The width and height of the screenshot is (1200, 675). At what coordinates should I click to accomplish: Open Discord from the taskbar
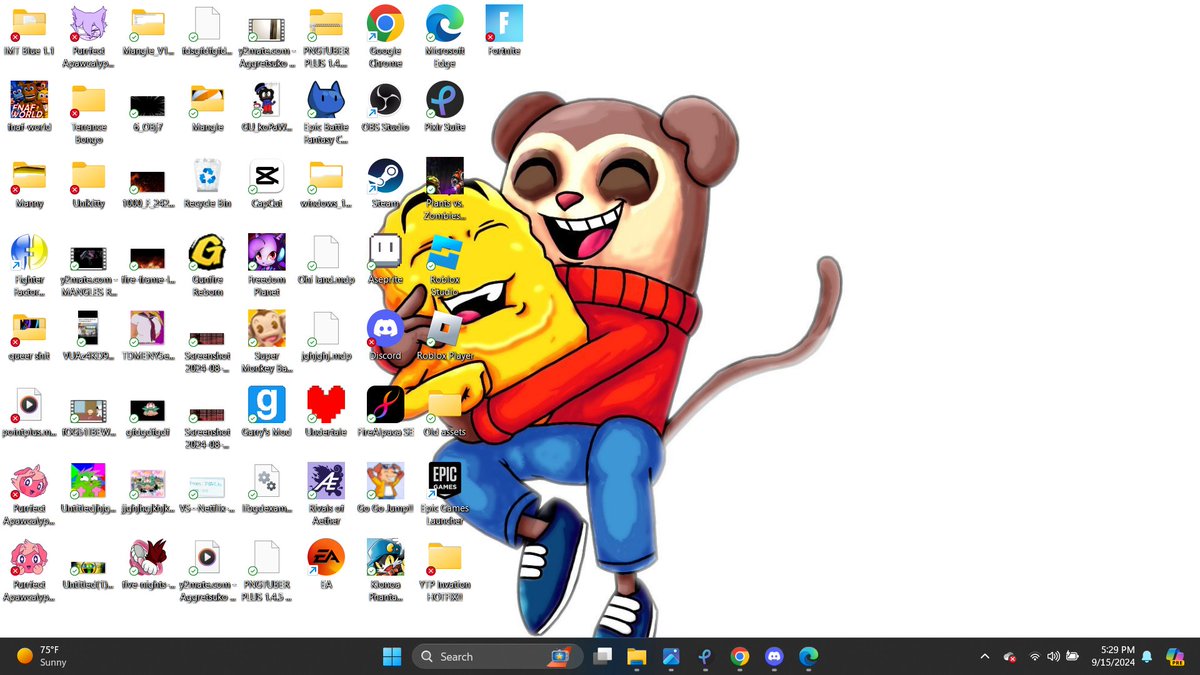(x=774, y=656)
